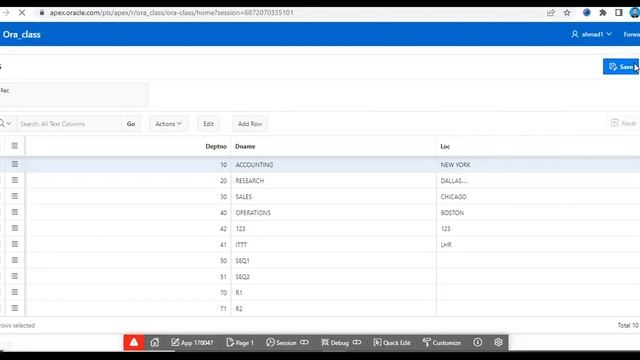Focus the Search All Text Columns field
Viewport: 640px width, 360px height.
[x=69, y=124]
